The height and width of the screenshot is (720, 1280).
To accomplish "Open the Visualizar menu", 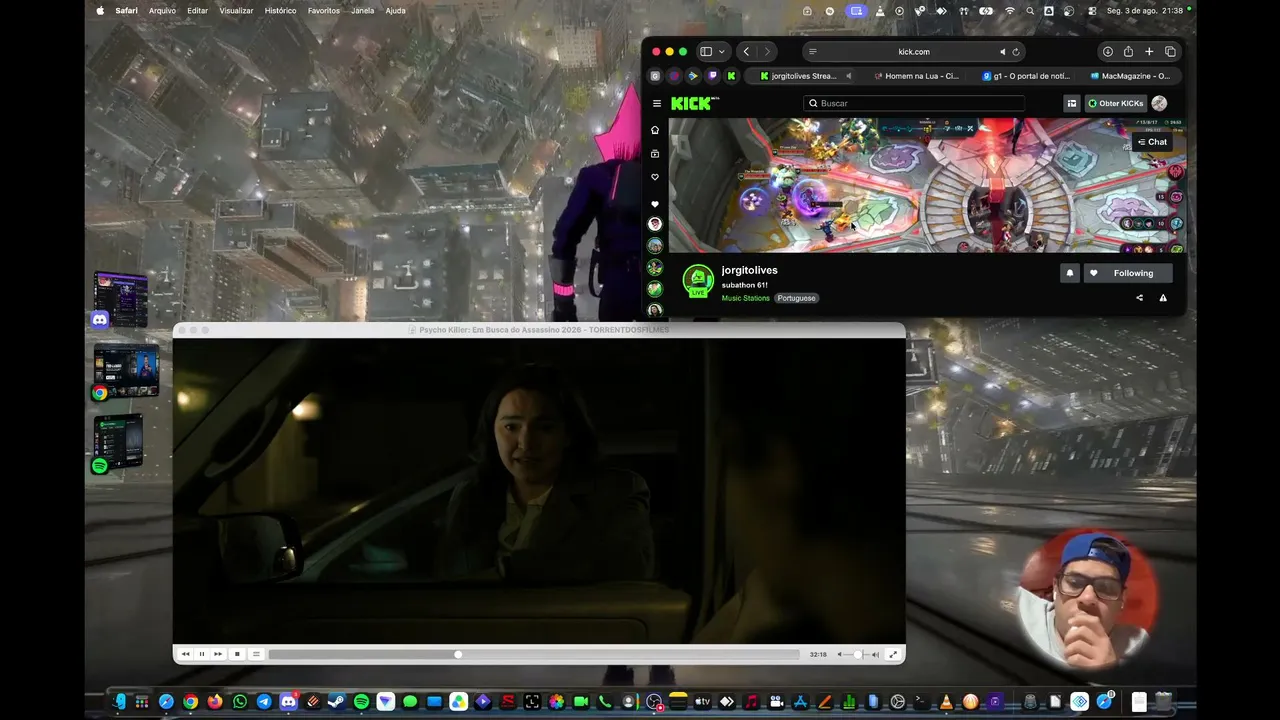I will point(236,10).
